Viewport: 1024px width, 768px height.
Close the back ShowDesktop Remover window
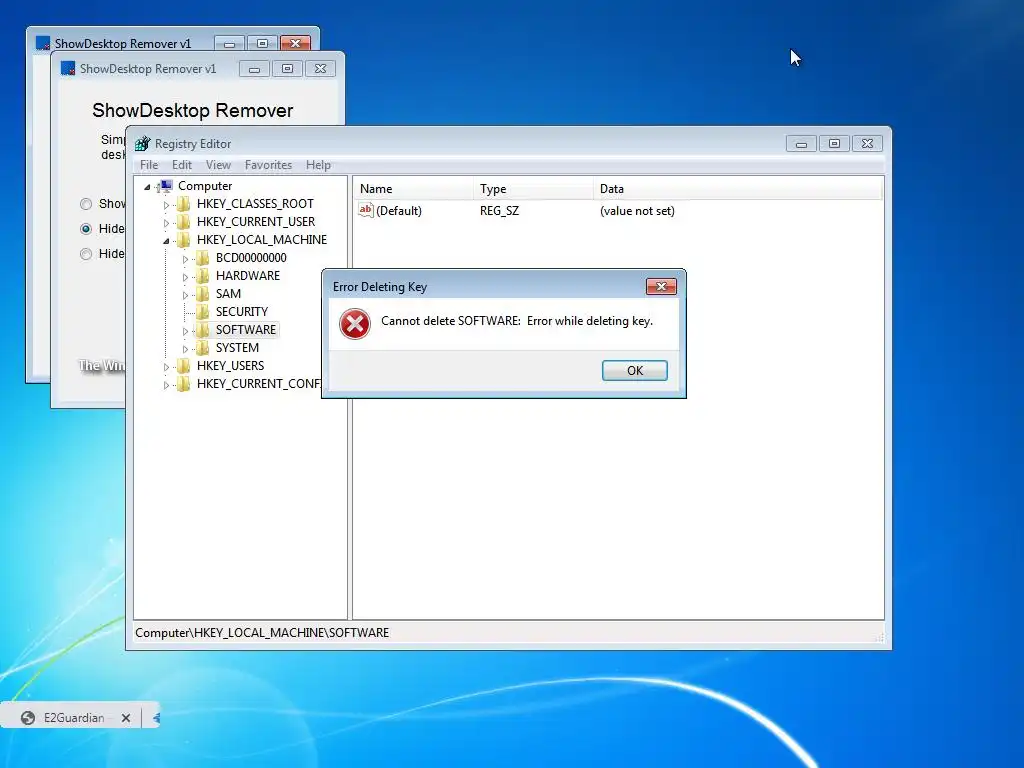295,44
